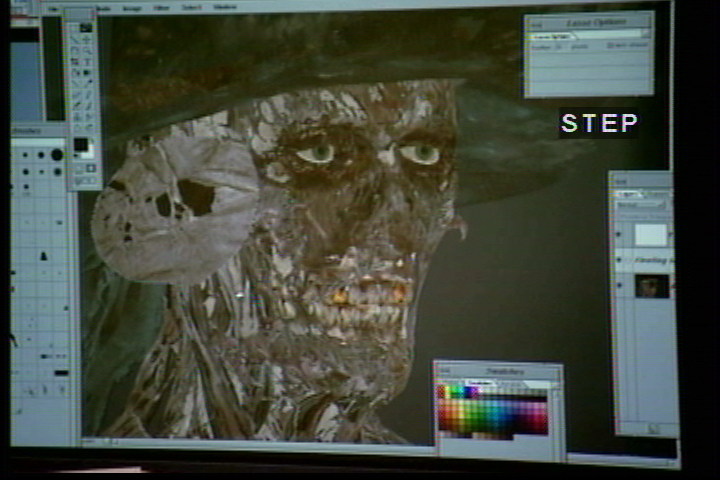Choose the smallest hard brush in the first row
The width and height of the screenshot is (720, 480).
[25, 155]
